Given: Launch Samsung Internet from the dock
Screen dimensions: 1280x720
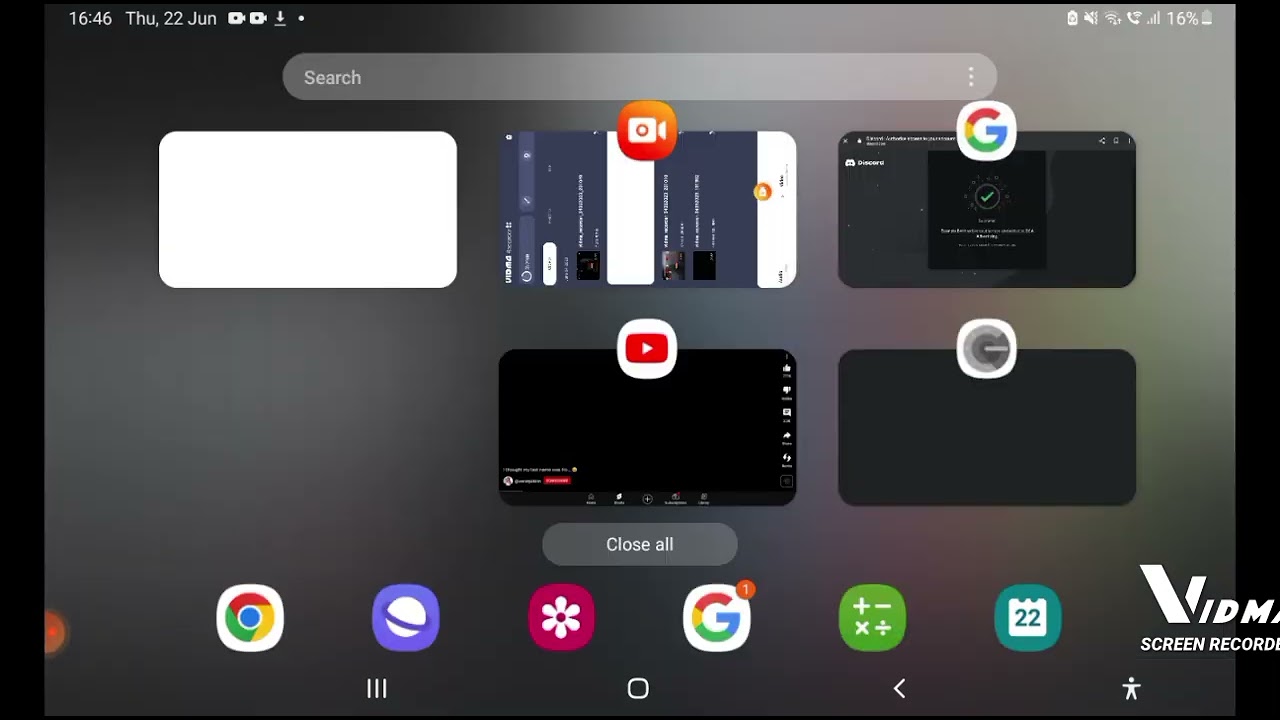Looking at the screenshot, I should point(406,618).
